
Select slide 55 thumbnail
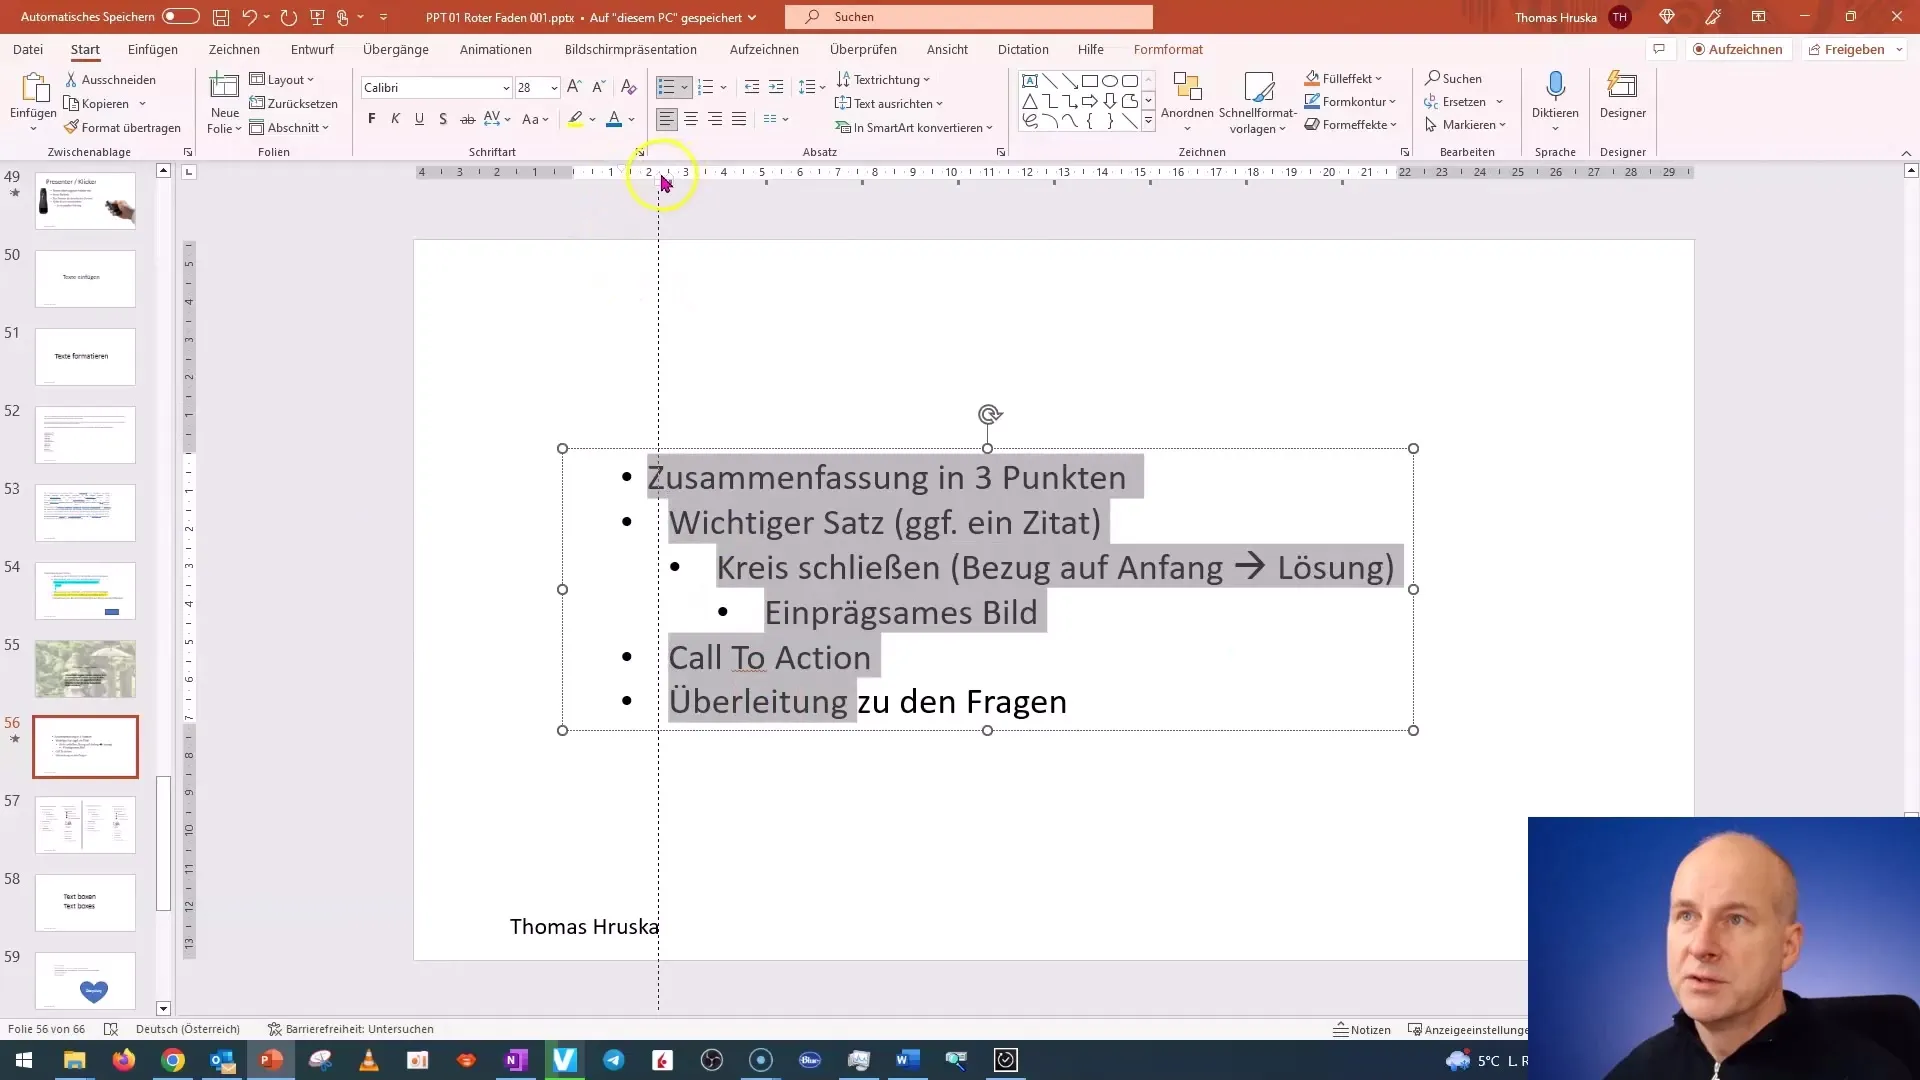point(85,669)
